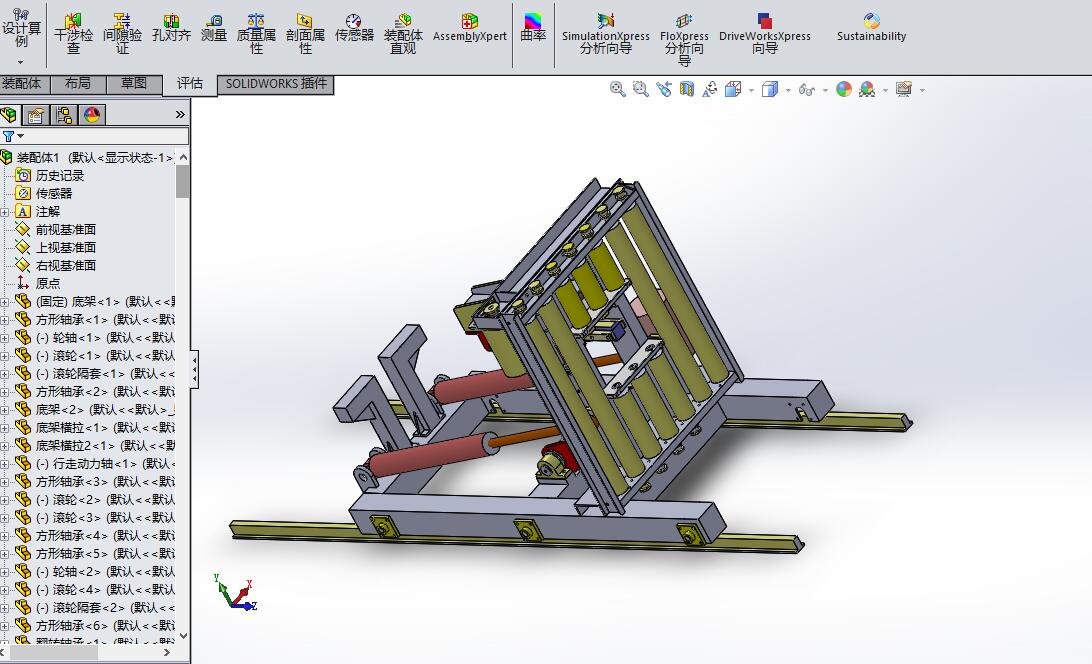Open the Clearance Verification (间隙验证) tool
This screenshot has width=1092, height=664.
click(122, 33)
